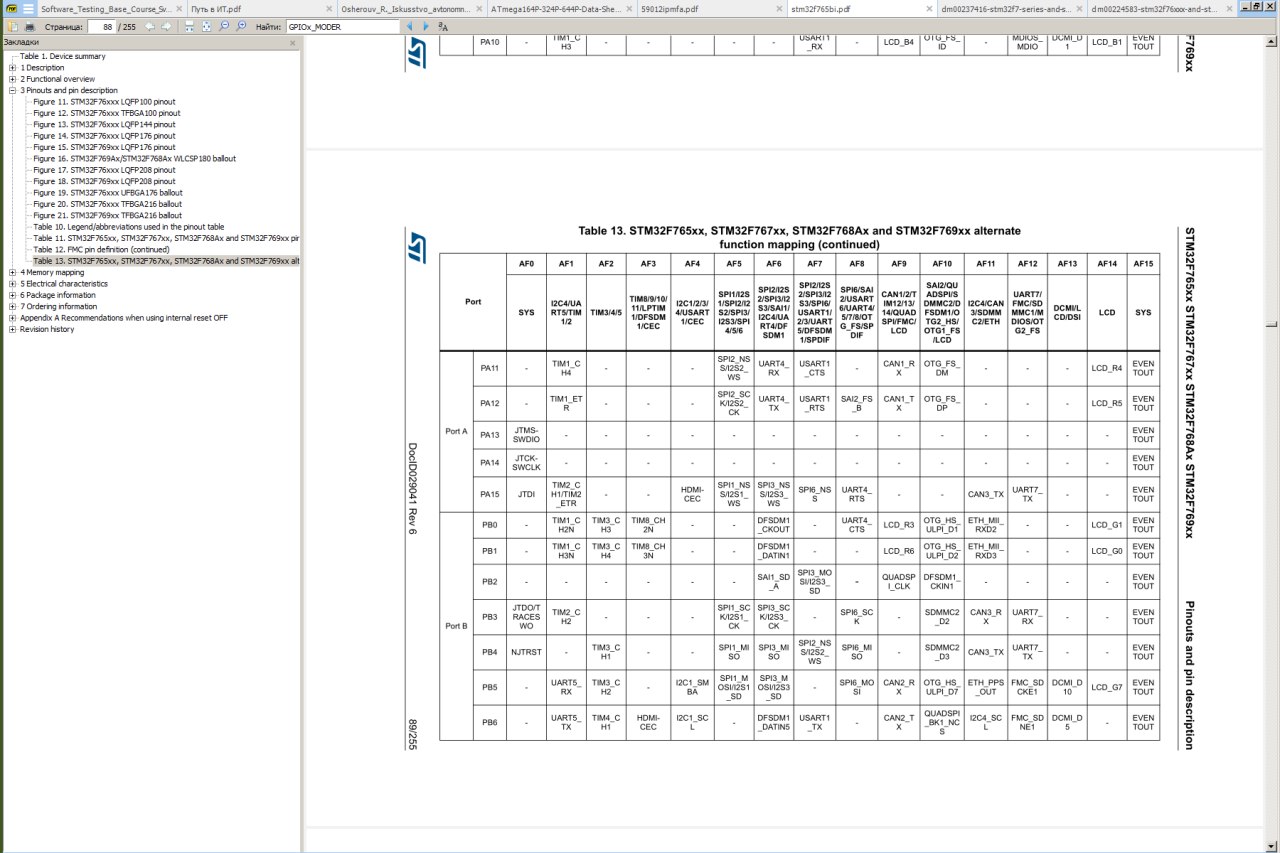1280x853 pixels.
Task: Close the ATmega164P datasheet tab
Action: tap(630, 8)
